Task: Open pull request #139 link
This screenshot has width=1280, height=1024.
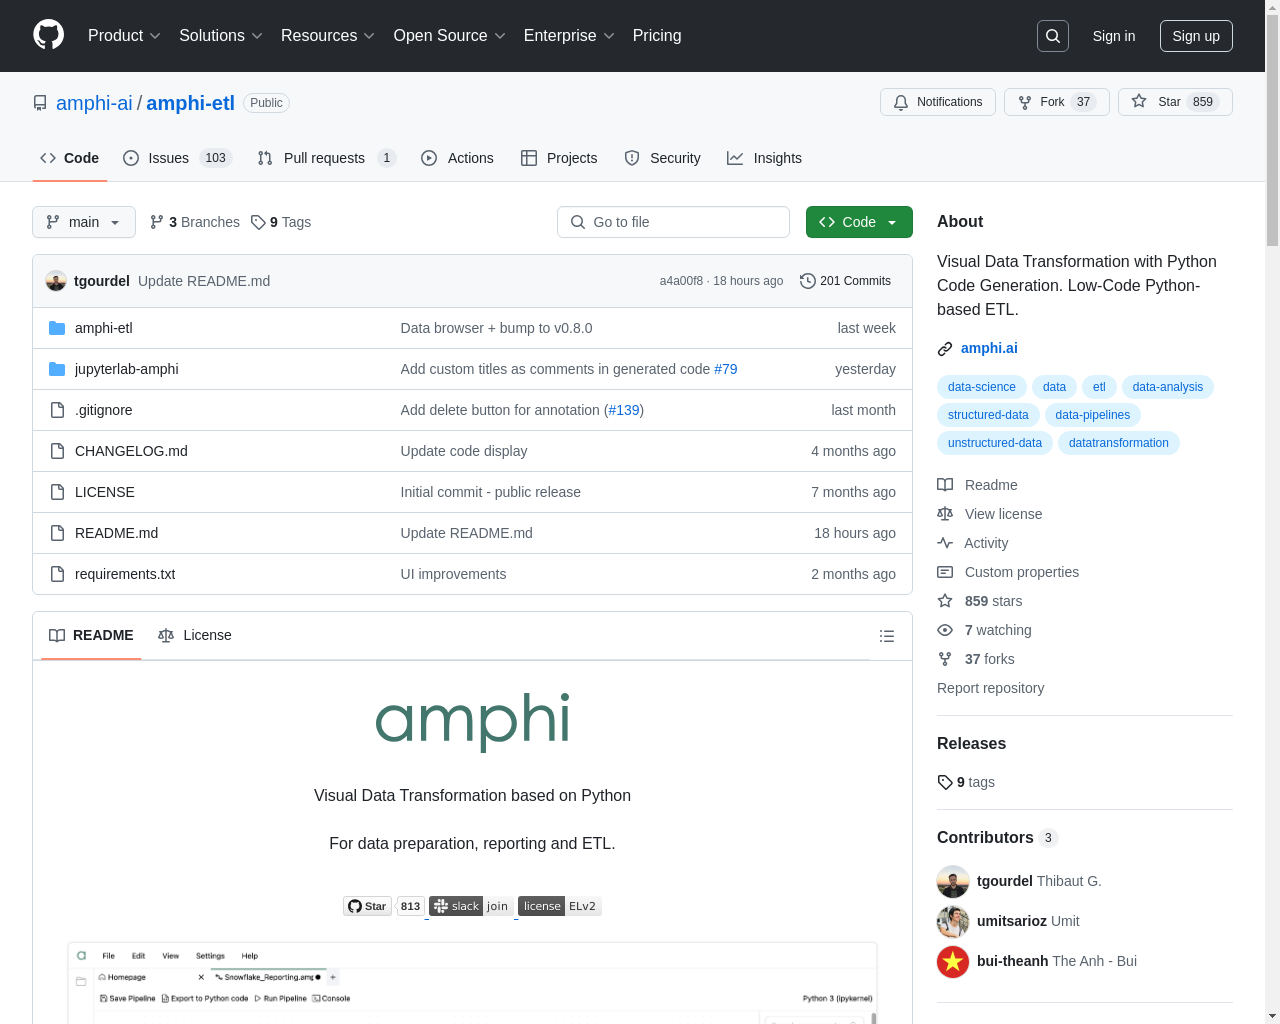Action: (624, 410)
